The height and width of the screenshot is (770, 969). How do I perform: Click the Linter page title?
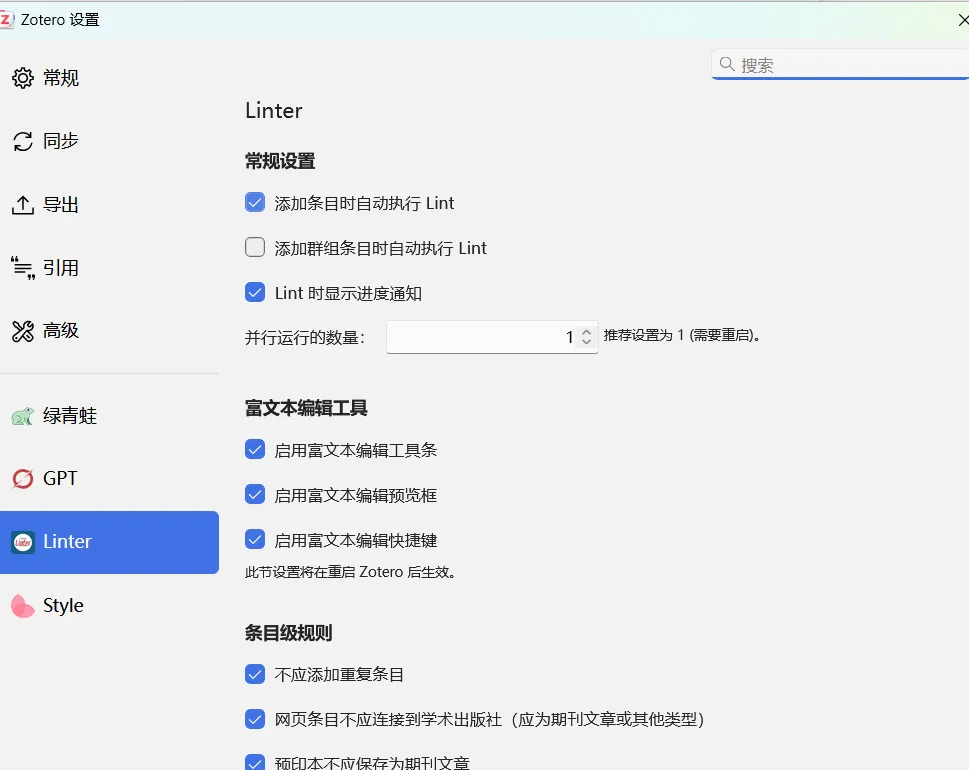tap(274, 111)
